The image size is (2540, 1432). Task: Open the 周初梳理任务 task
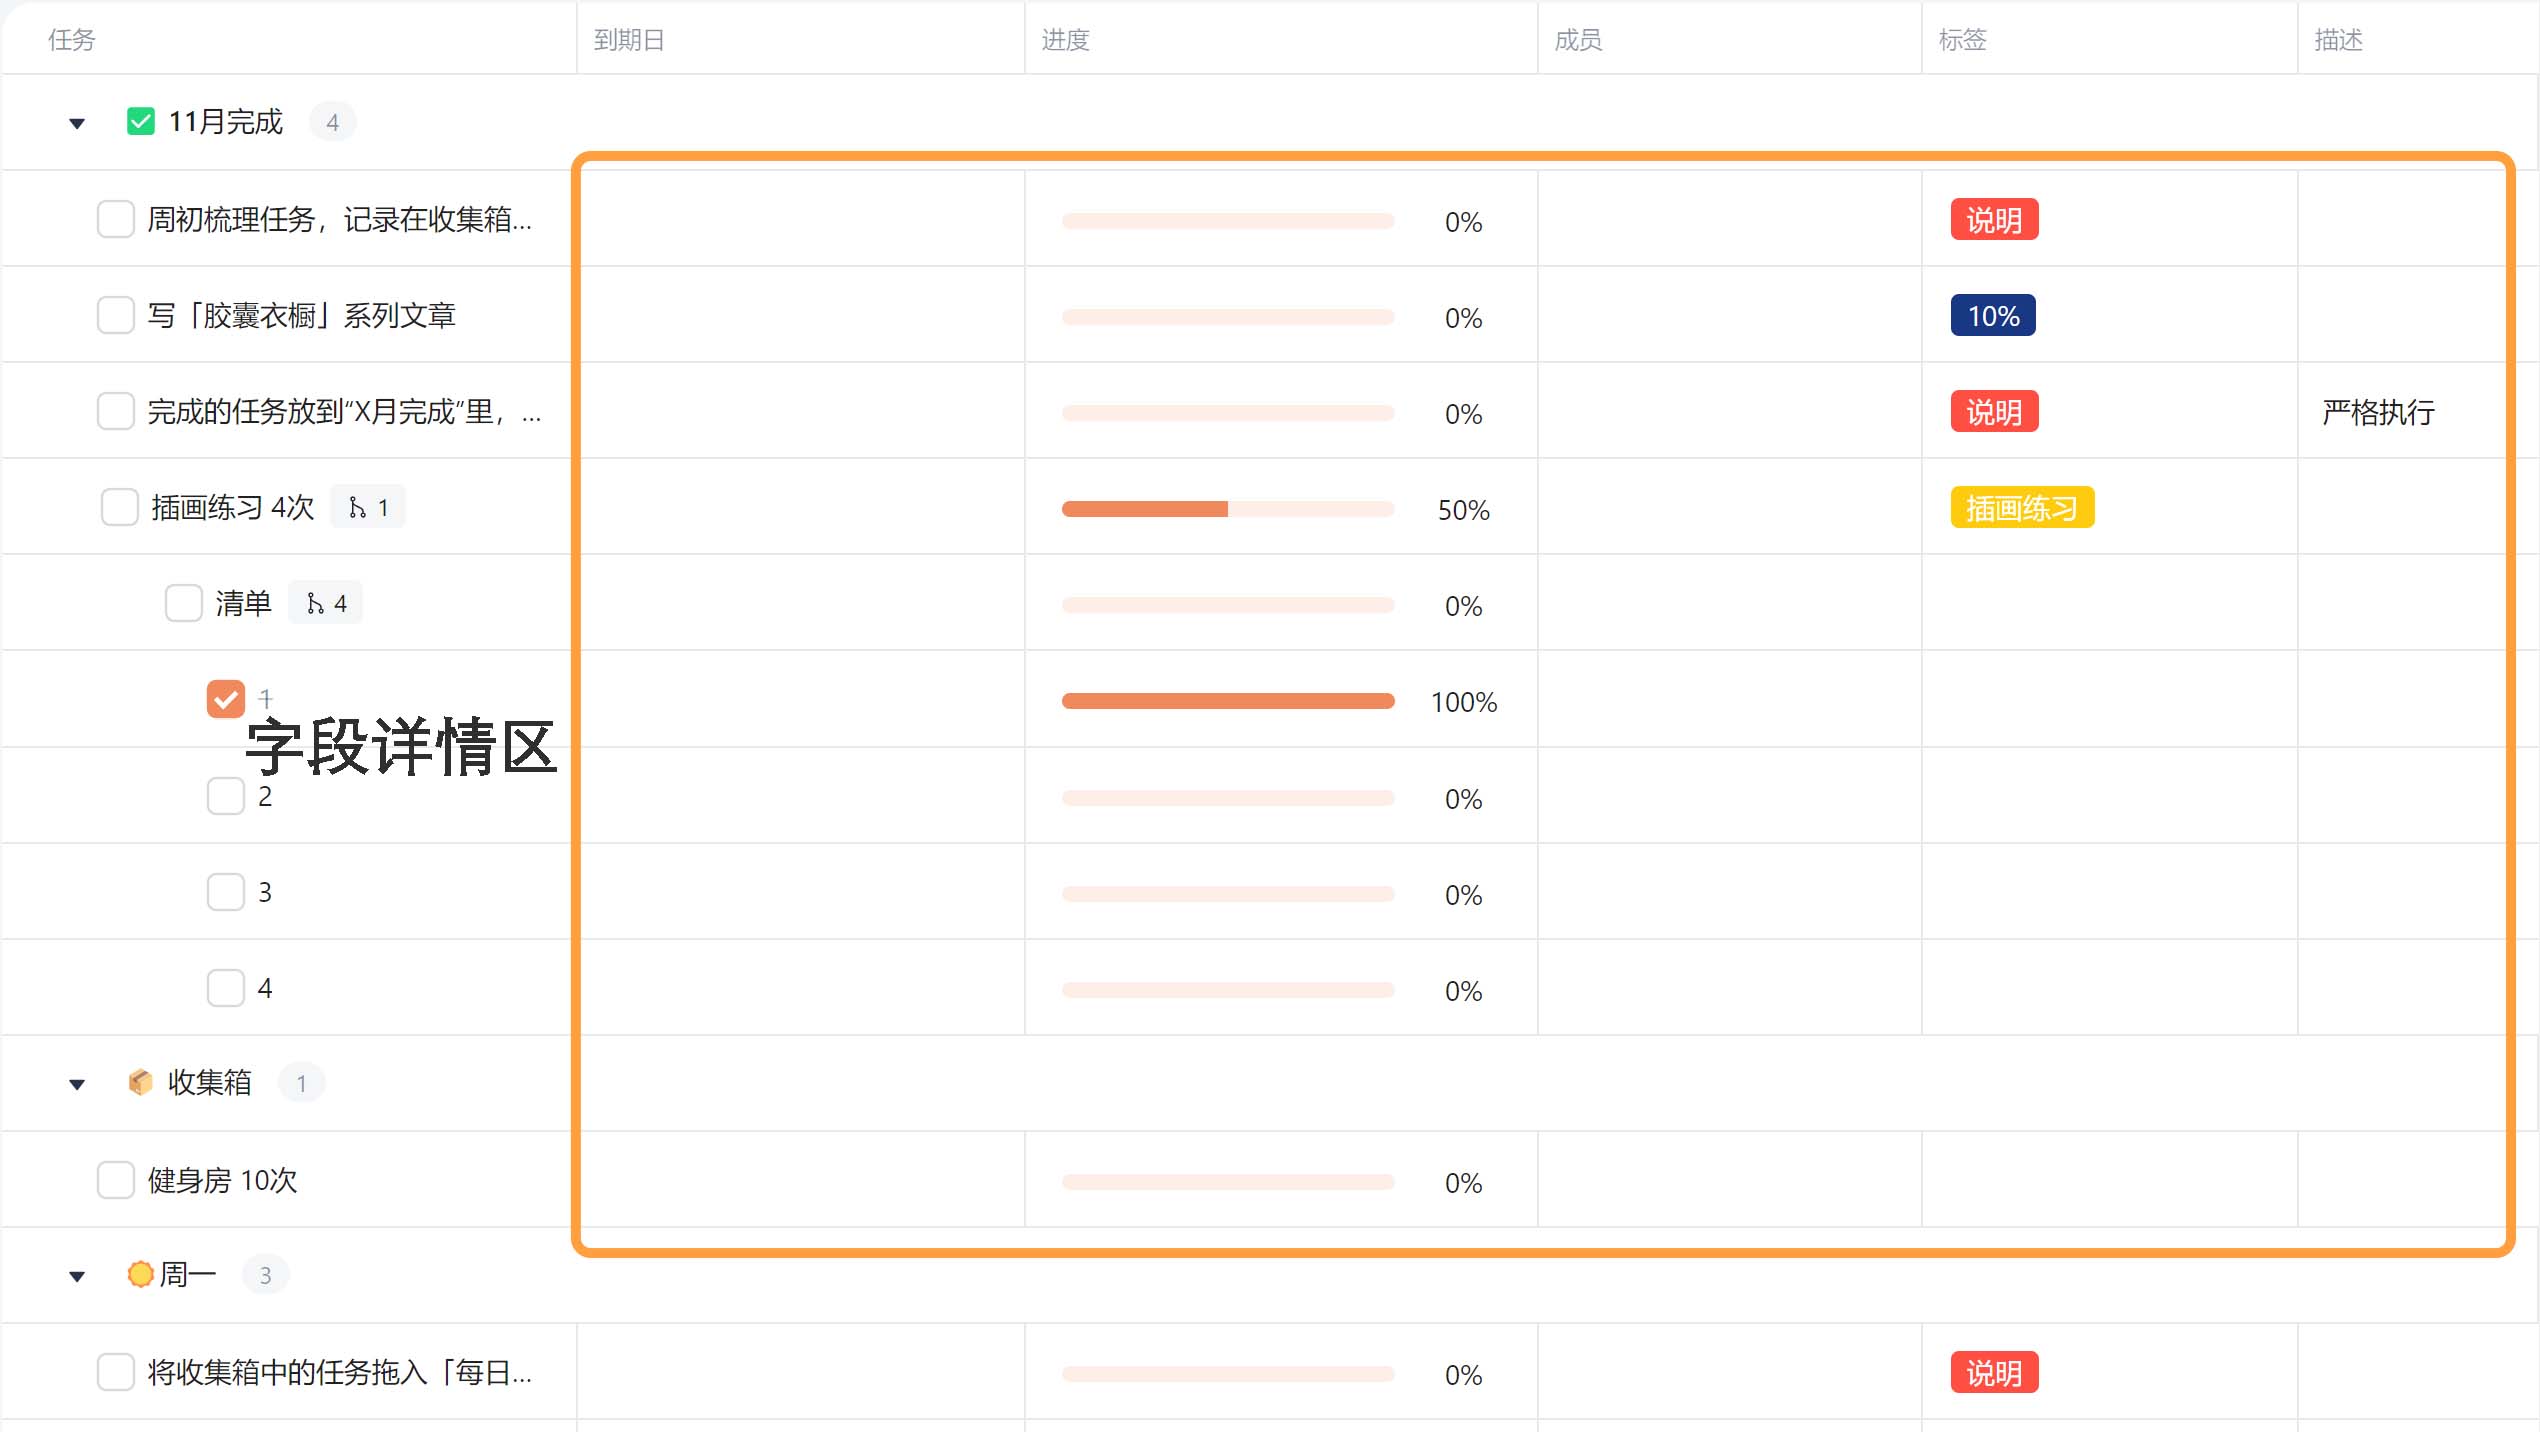pyautogui.click(x=339, y=220)
